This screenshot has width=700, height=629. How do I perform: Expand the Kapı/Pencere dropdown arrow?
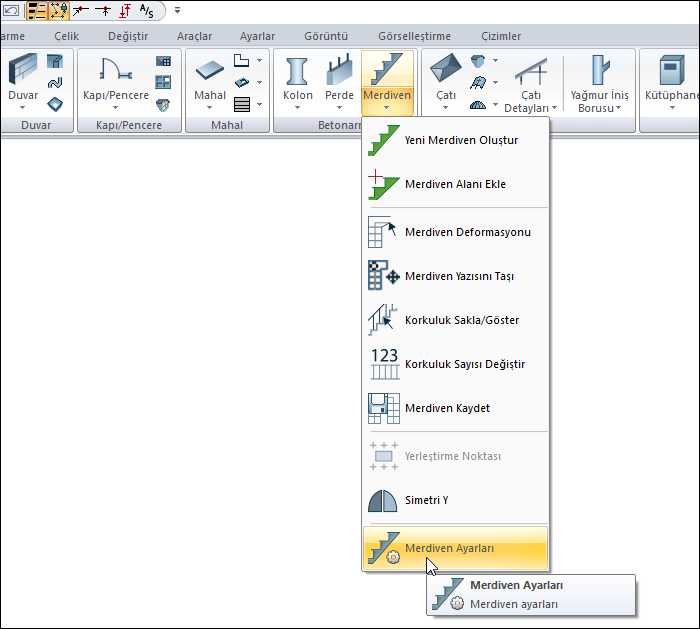pos(116,108)
